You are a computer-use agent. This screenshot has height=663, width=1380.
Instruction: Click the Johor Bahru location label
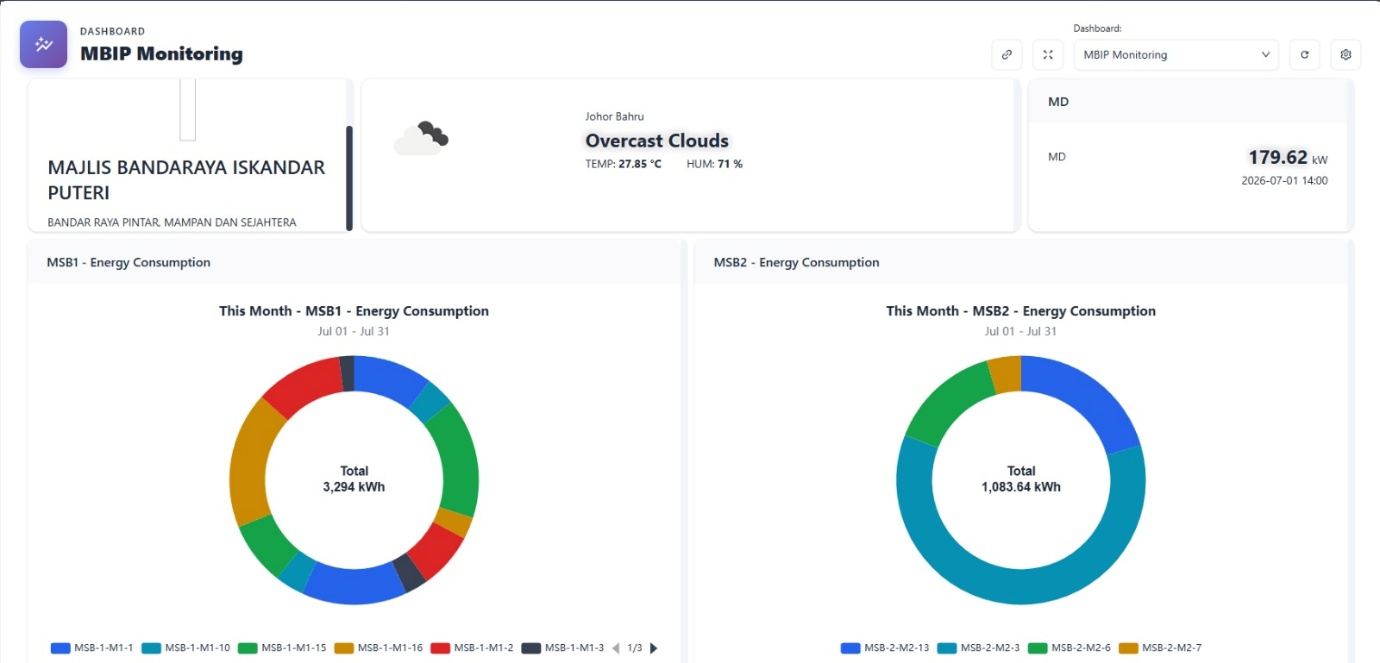point(614,117)
